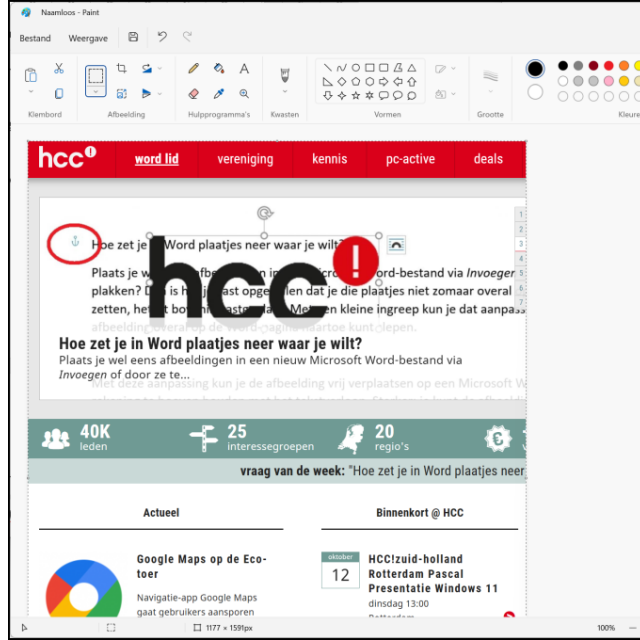This screenshot has height=640, width=640.
Task: Open the Bestand menu
Action: pos(35,38)
